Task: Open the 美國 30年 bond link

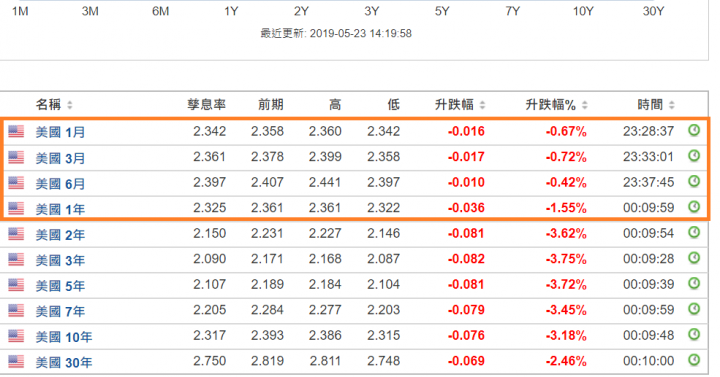Action: [64, 362]
